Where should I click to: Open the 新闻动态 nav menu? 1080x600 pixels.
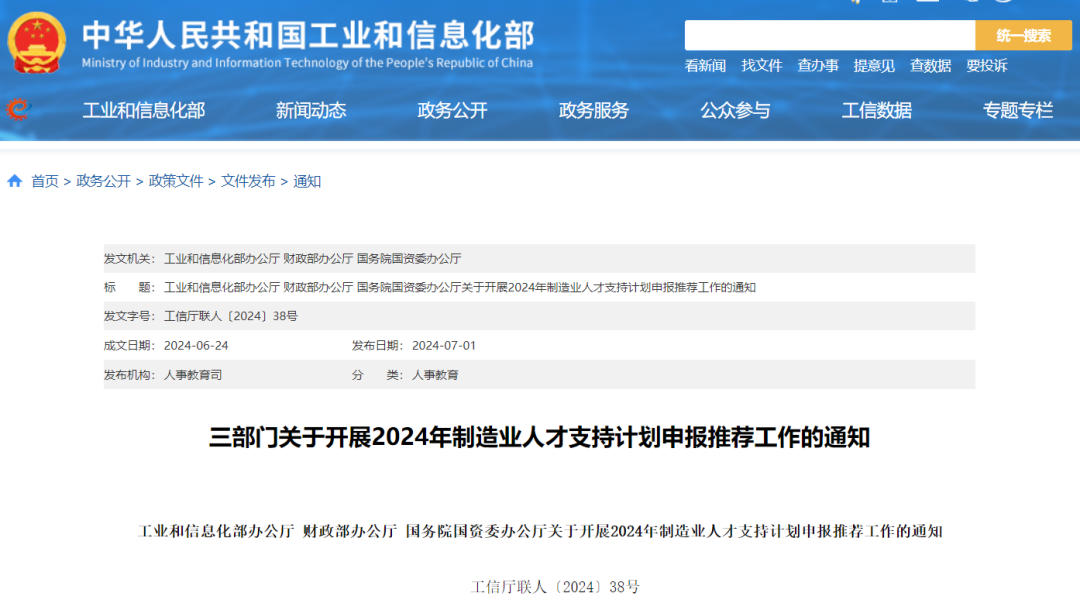click(x=311, y=110)
